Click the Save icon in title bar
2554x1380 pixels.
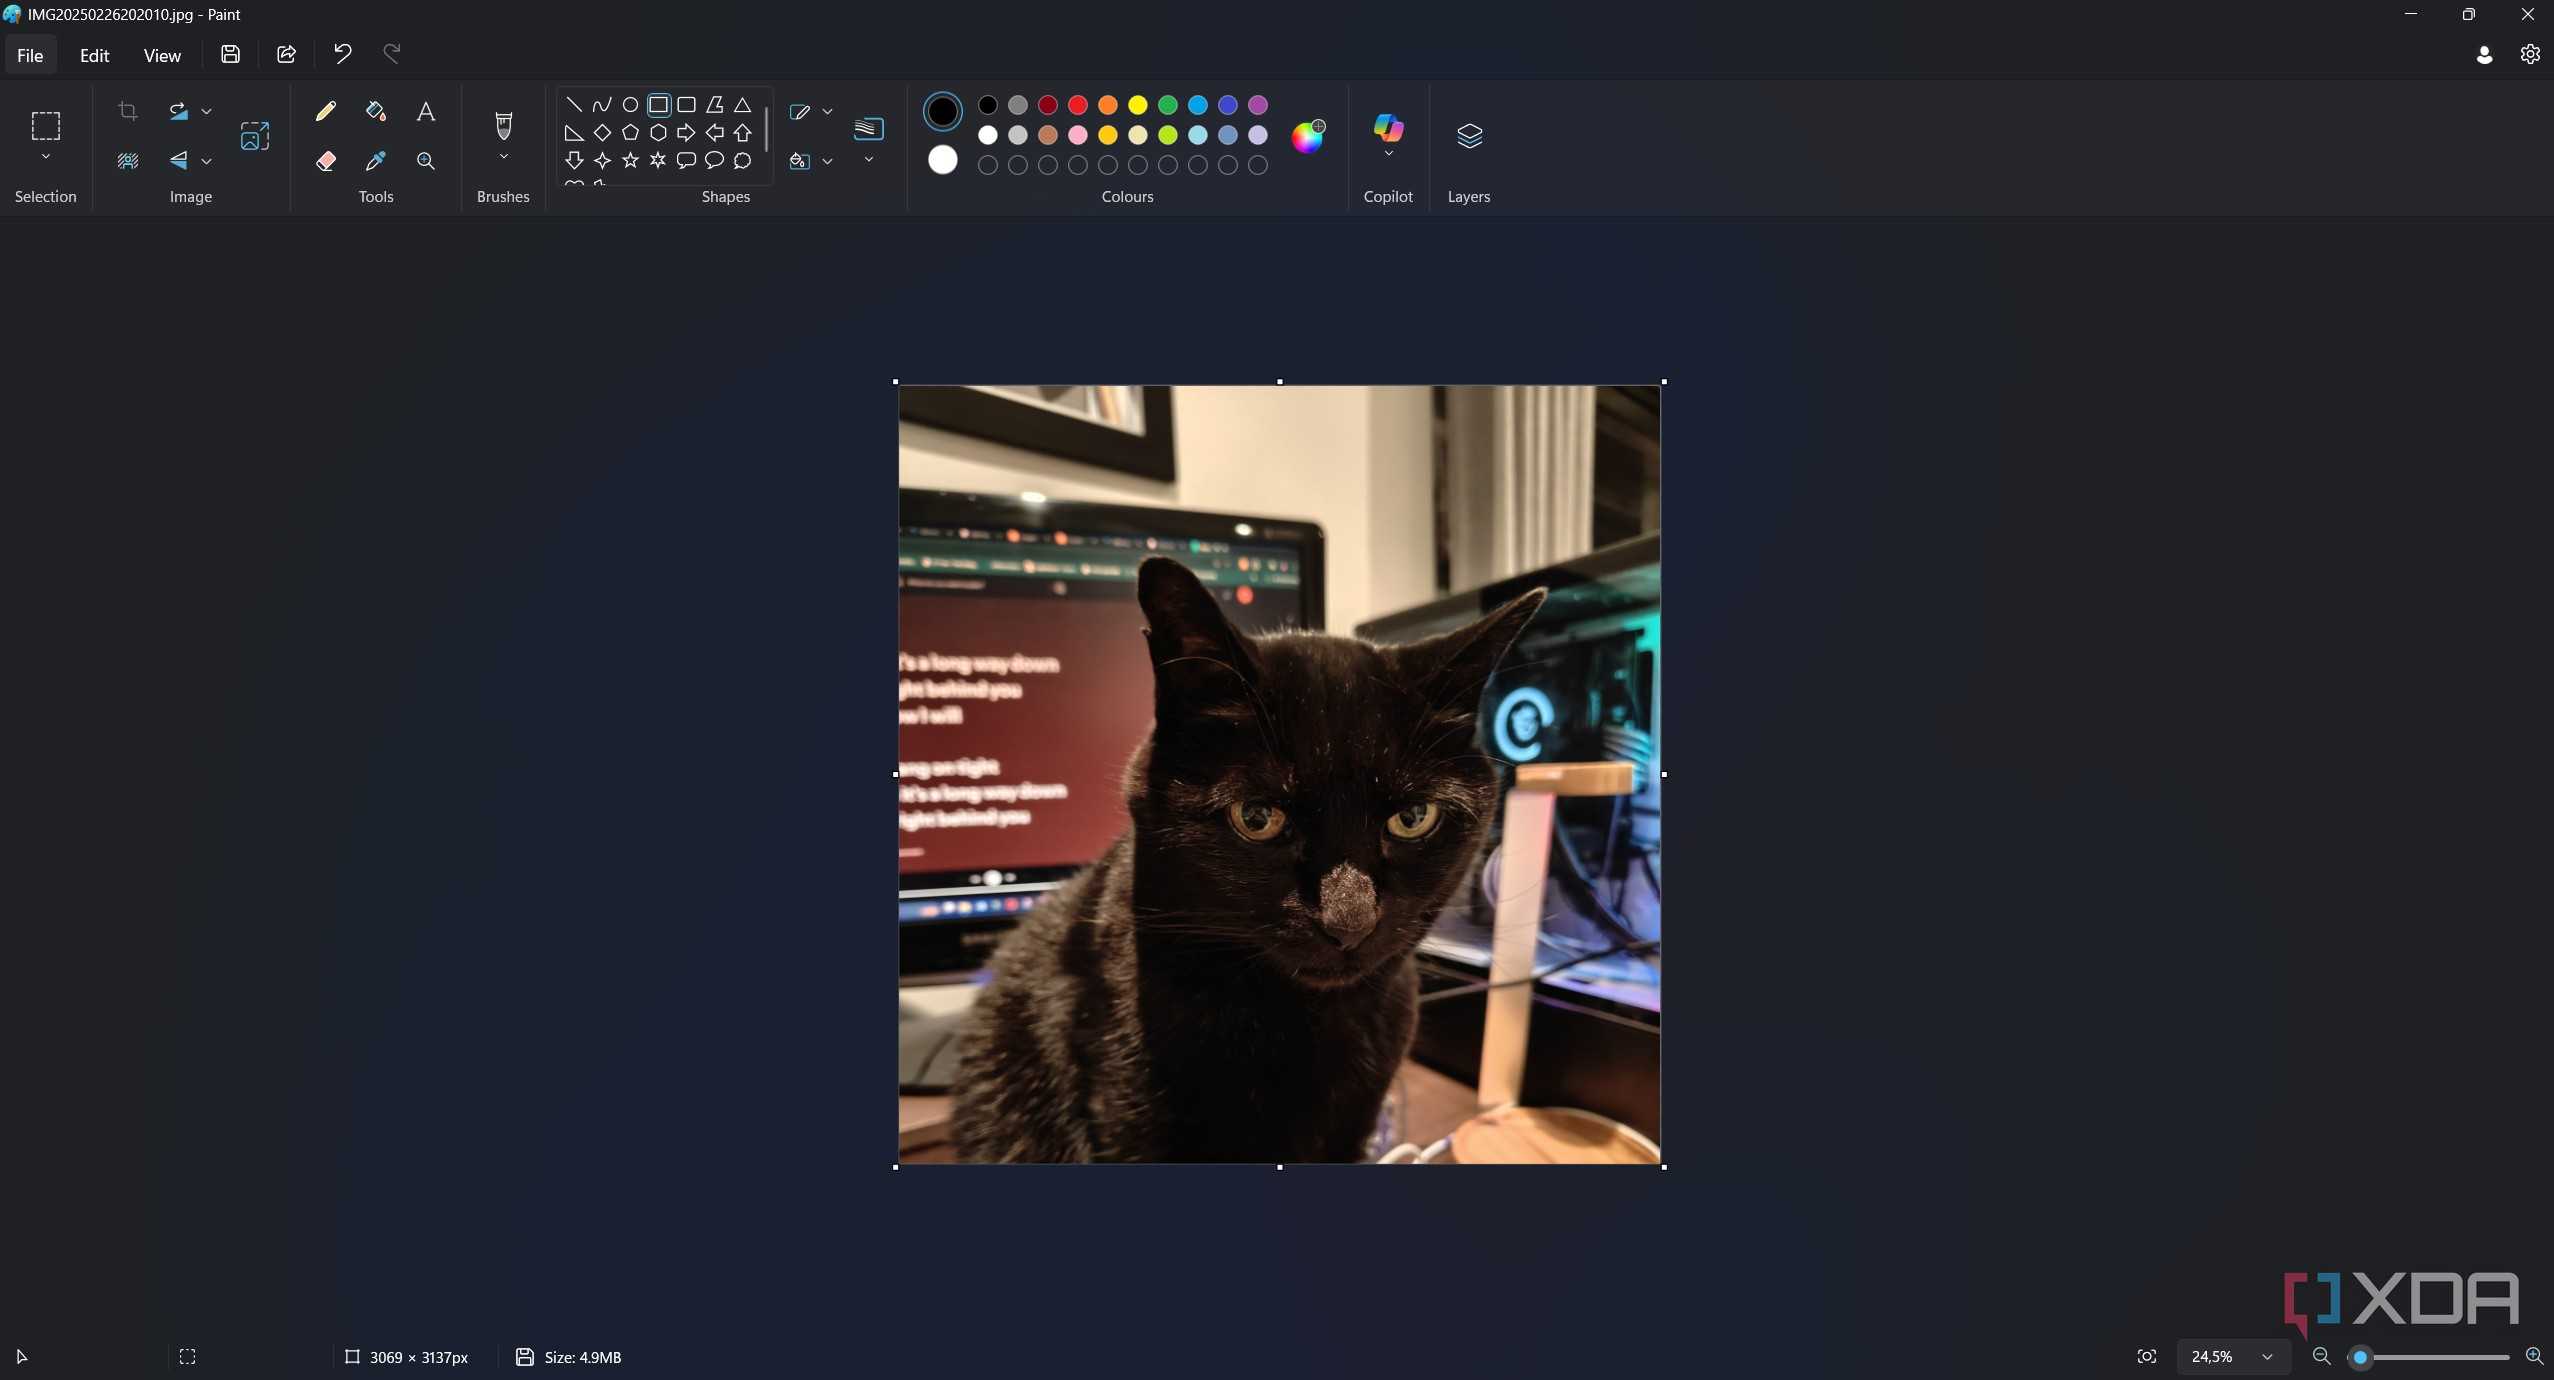(x=231, y=54)
